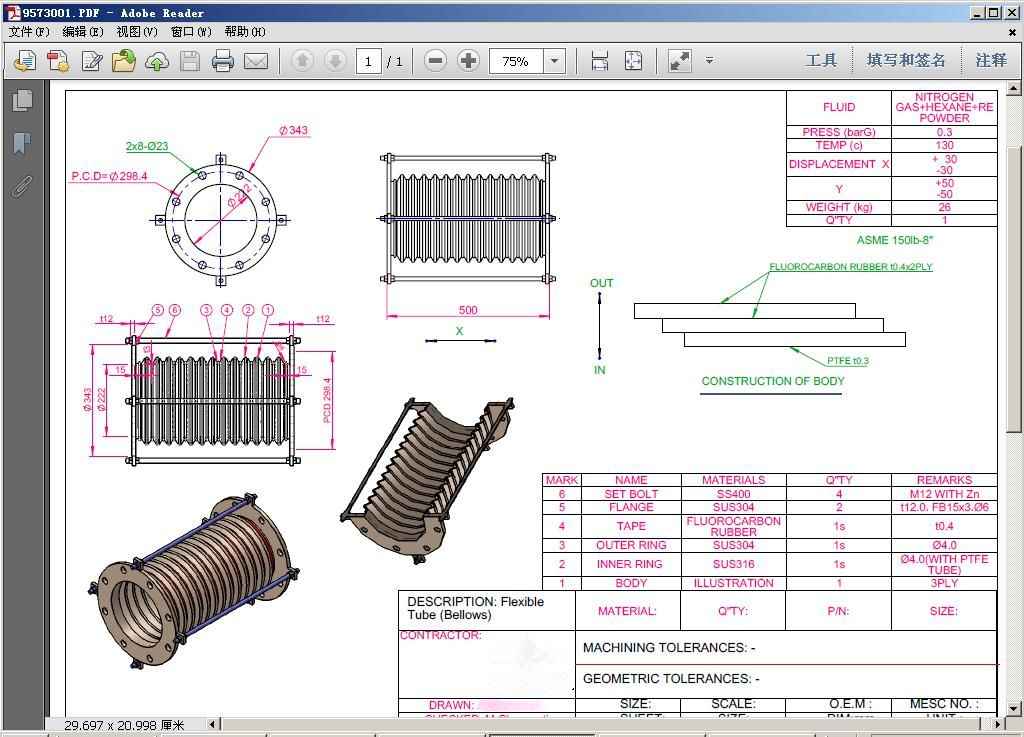This screenshot has height=737, width=1024.
Task: Expand the toolbar customize dropdown arrow
Action: (x=709, y=61)
